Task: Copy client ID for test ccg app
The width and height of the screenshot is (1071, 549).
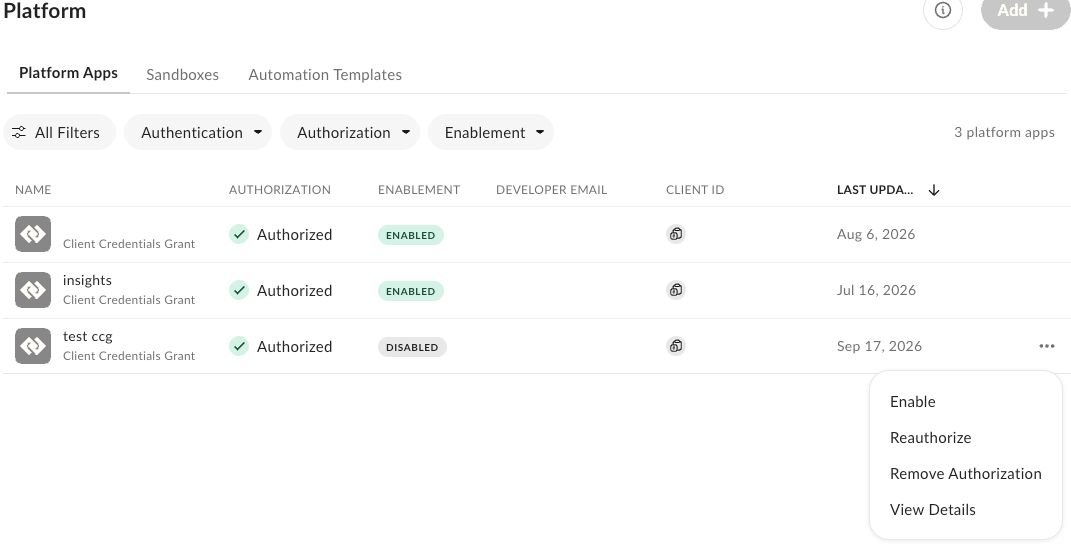Action: point(676,346)
